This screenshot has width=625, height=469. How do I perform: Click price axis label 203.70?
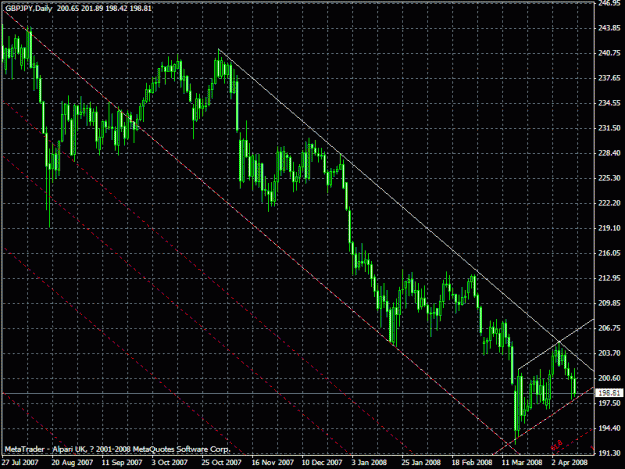(609, 353)
